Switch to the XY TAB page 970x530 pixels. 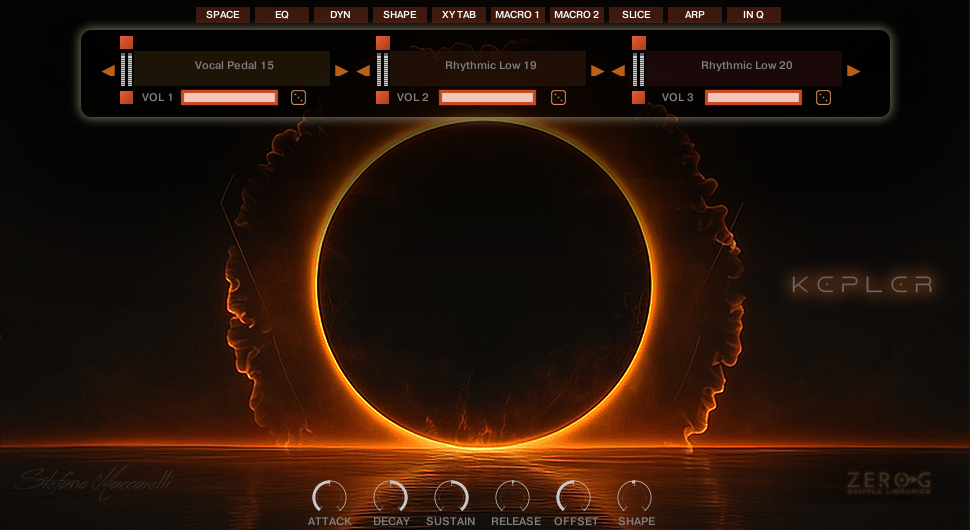(x=458, y=15)
